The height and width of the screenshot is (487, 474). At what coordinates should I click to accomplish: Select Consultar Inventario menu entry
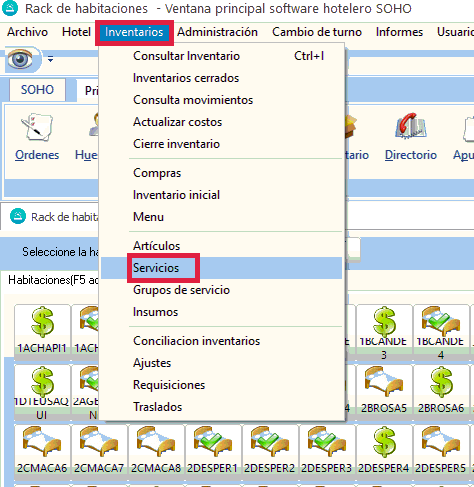[221, 56]
